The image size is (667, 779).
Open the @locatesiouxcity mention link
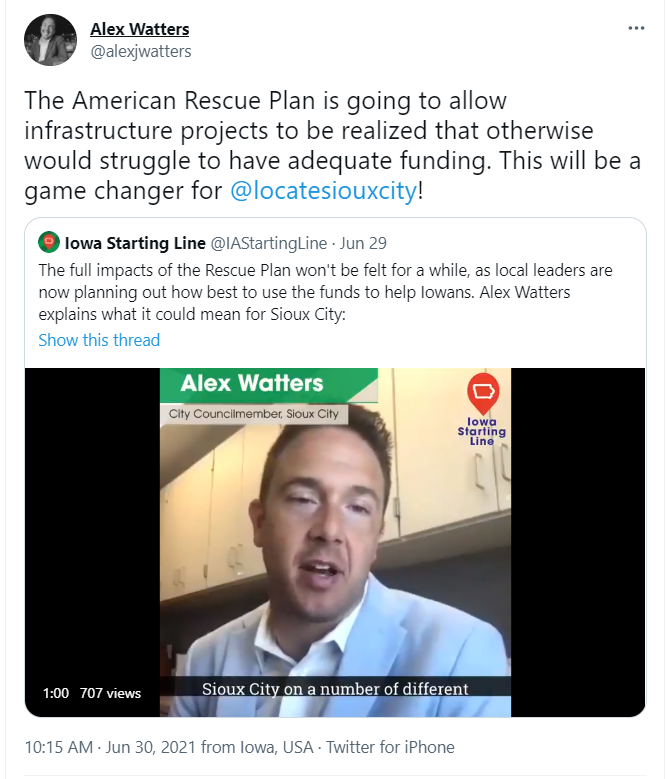pyautogui.click(x=323, y=191)
